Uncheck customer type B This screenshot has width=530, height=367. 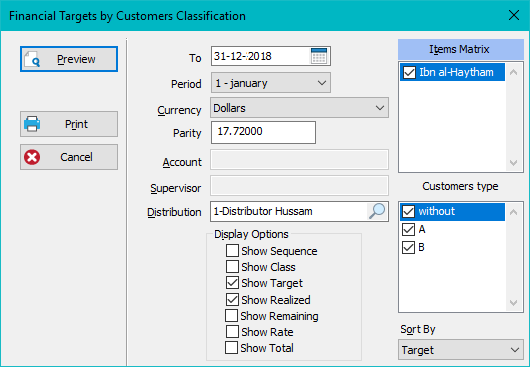click(x=409, y=247)
